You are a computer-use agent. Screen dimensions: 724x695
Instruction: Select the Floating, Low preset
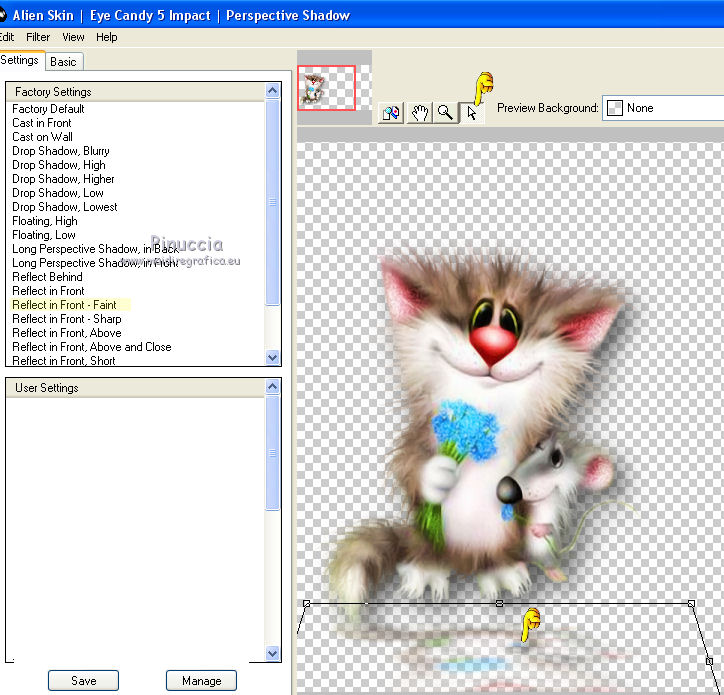44,235
